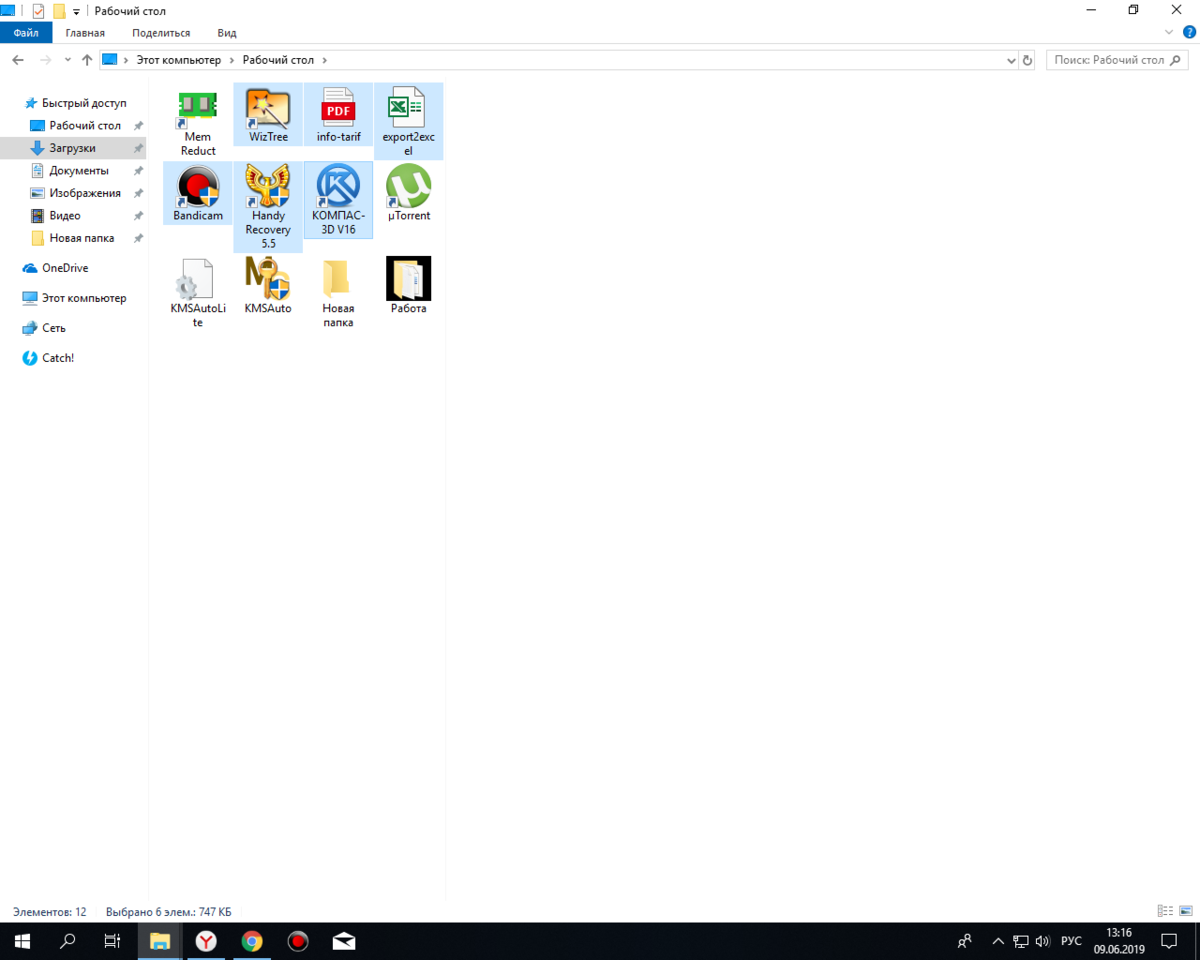This screenshot has width=1200, height=960.
Task: Open Загрузки in navigation pane
Action: [x=72, y=148]
